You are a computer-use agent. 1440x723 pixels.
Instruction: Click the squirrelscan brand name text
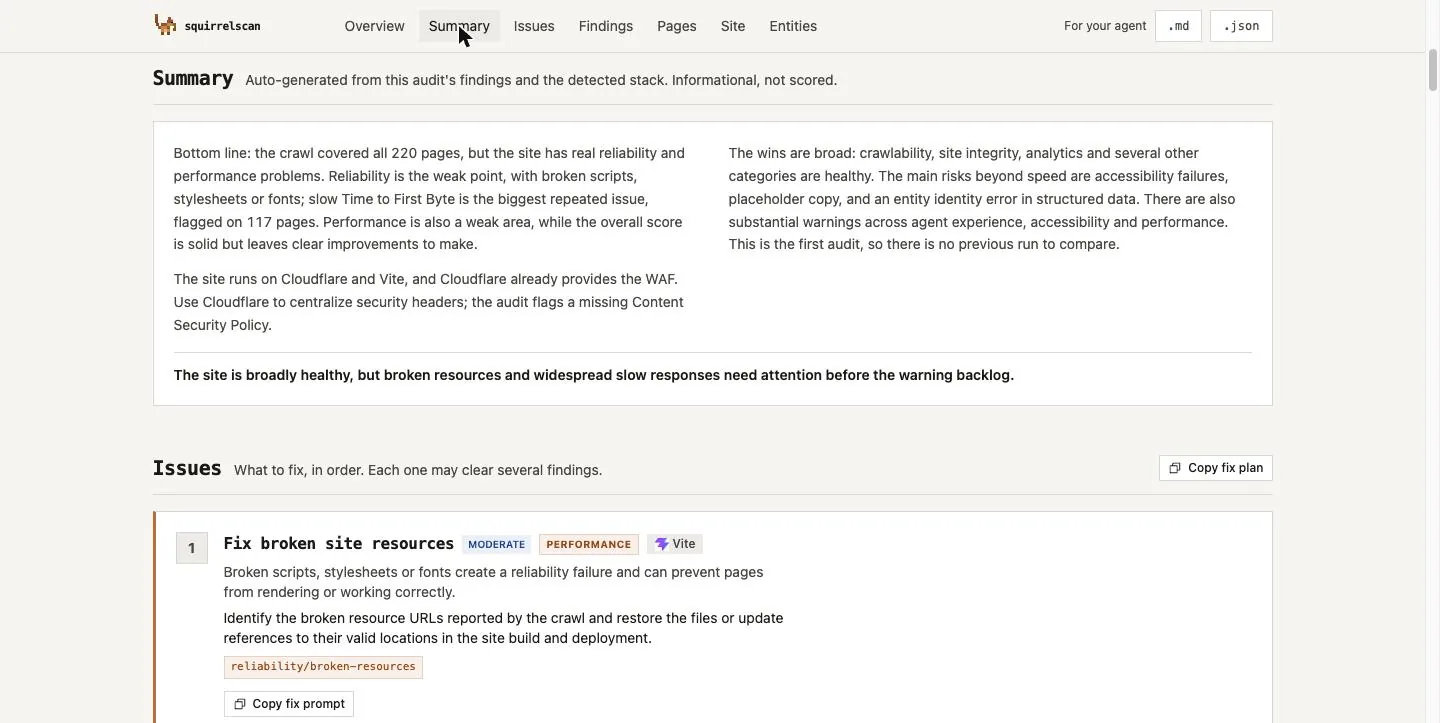(x=222, y=26)
